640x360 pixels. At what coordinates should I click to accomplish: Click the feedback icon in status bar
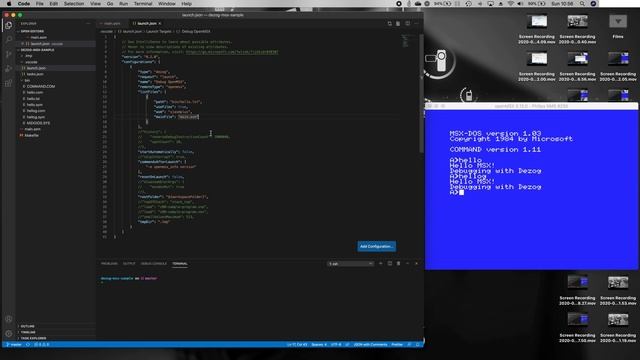[x=409, y=344]
